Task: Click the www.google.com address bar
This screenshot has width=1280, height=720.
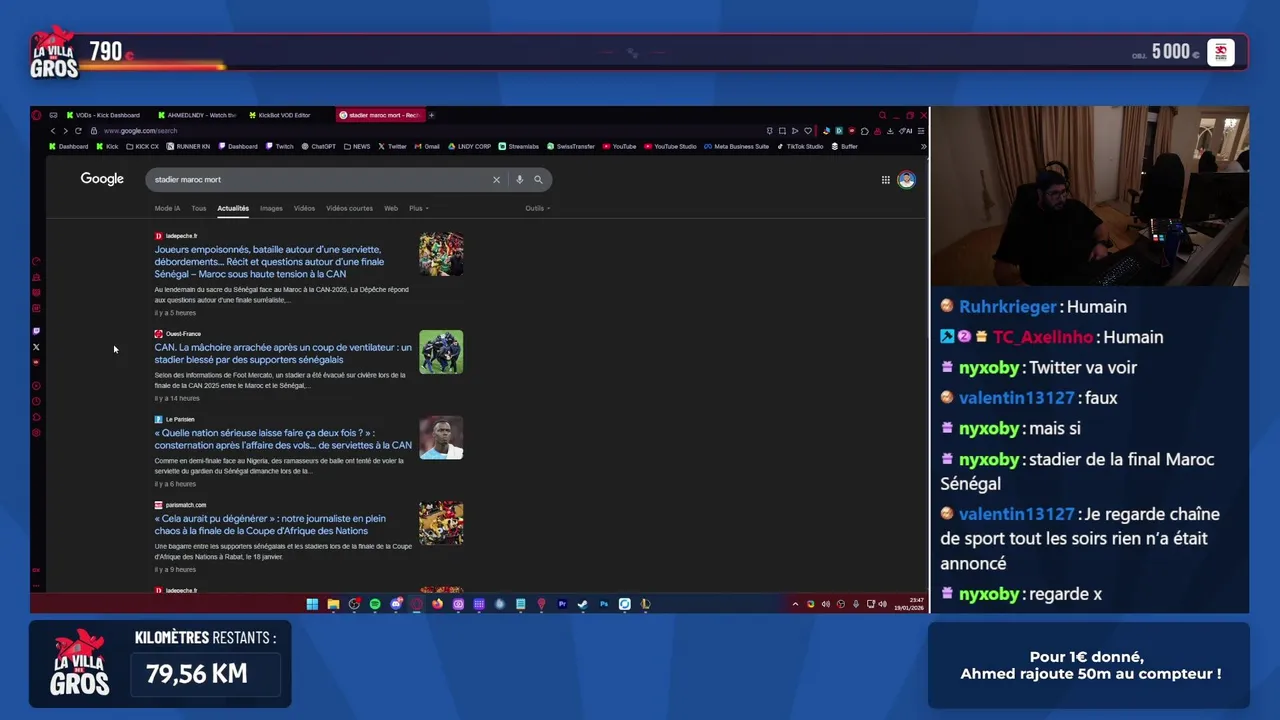Action: point(140,131)
